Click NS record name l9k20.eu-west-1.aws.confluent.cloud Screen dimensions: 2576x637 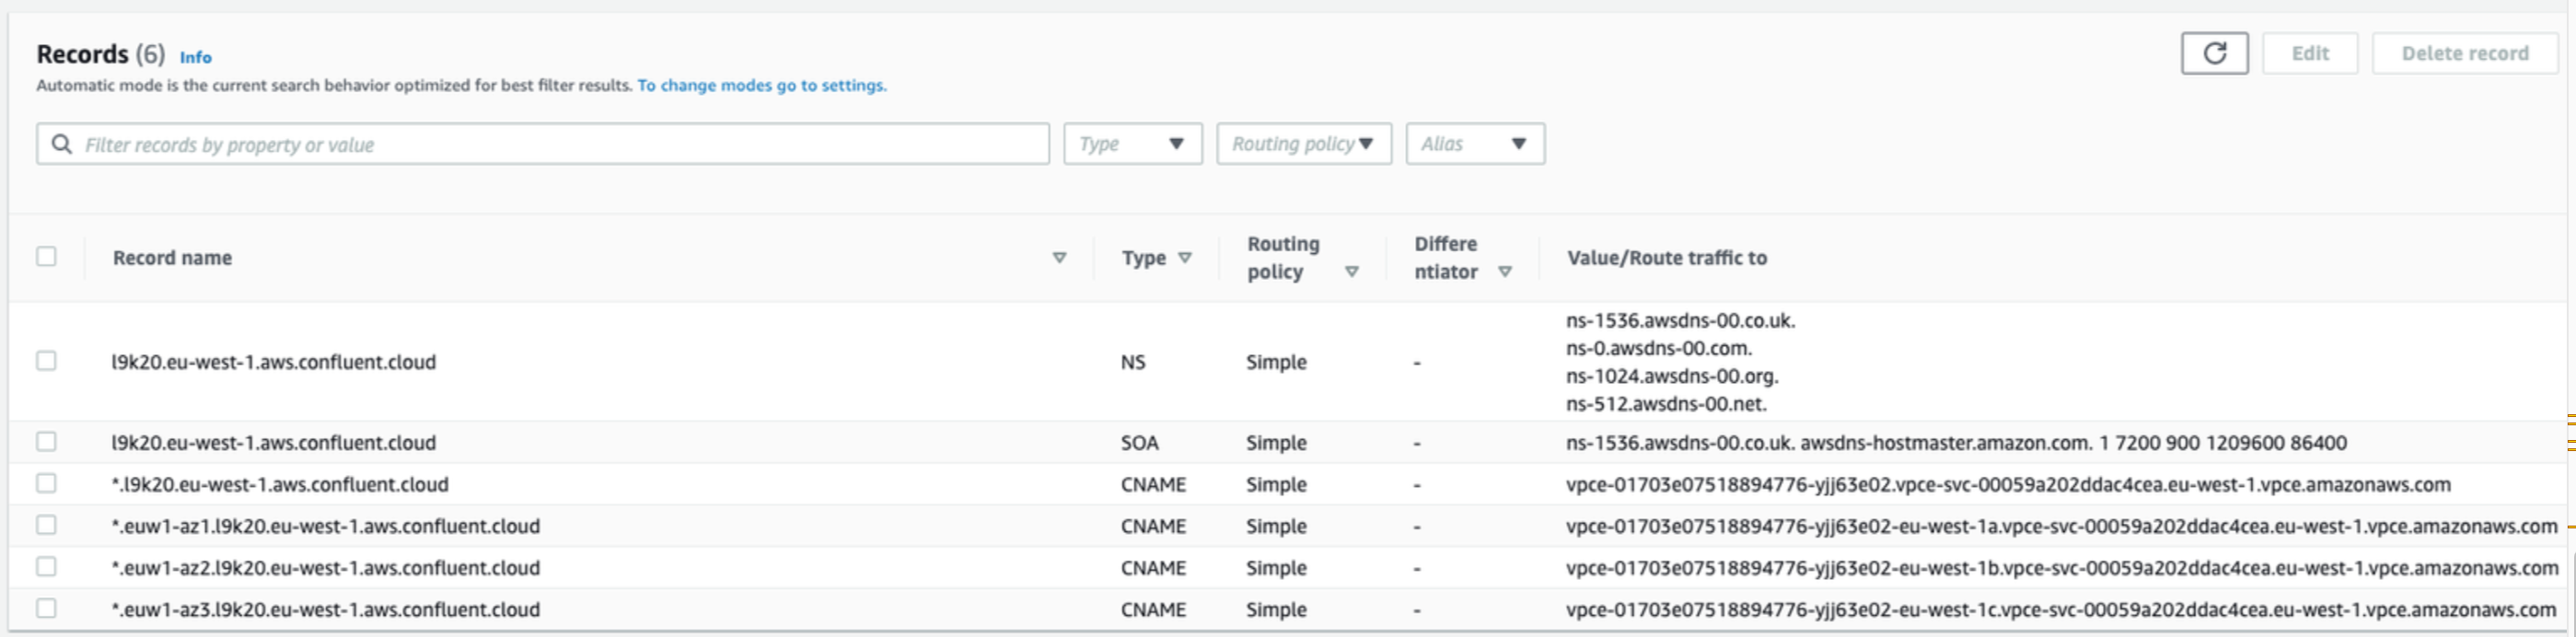point(274,362)
